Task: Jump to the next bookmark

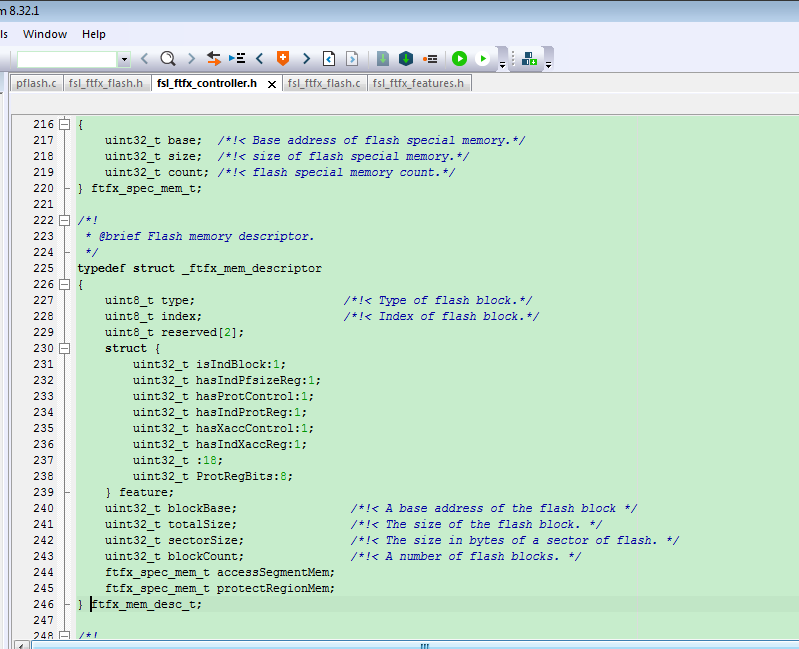Action: [306, 59]
